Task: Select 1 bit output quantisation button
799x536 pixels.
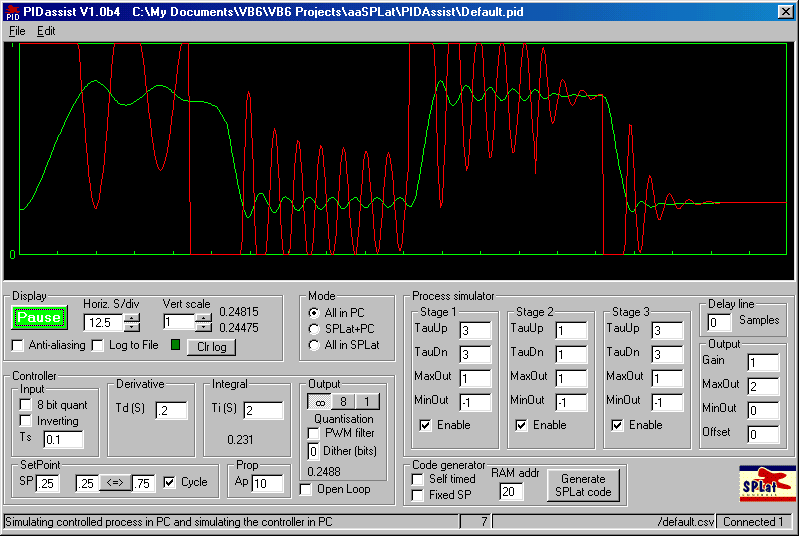Action: pos(366,402)
